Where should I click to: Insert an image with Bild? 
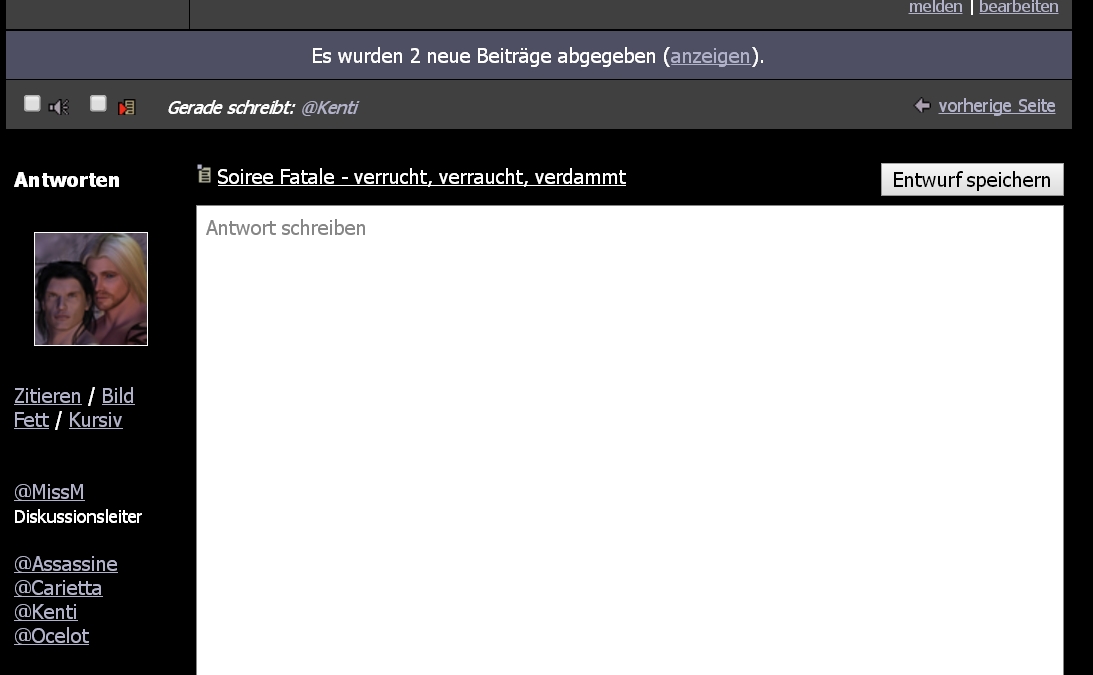pos(118,396)
